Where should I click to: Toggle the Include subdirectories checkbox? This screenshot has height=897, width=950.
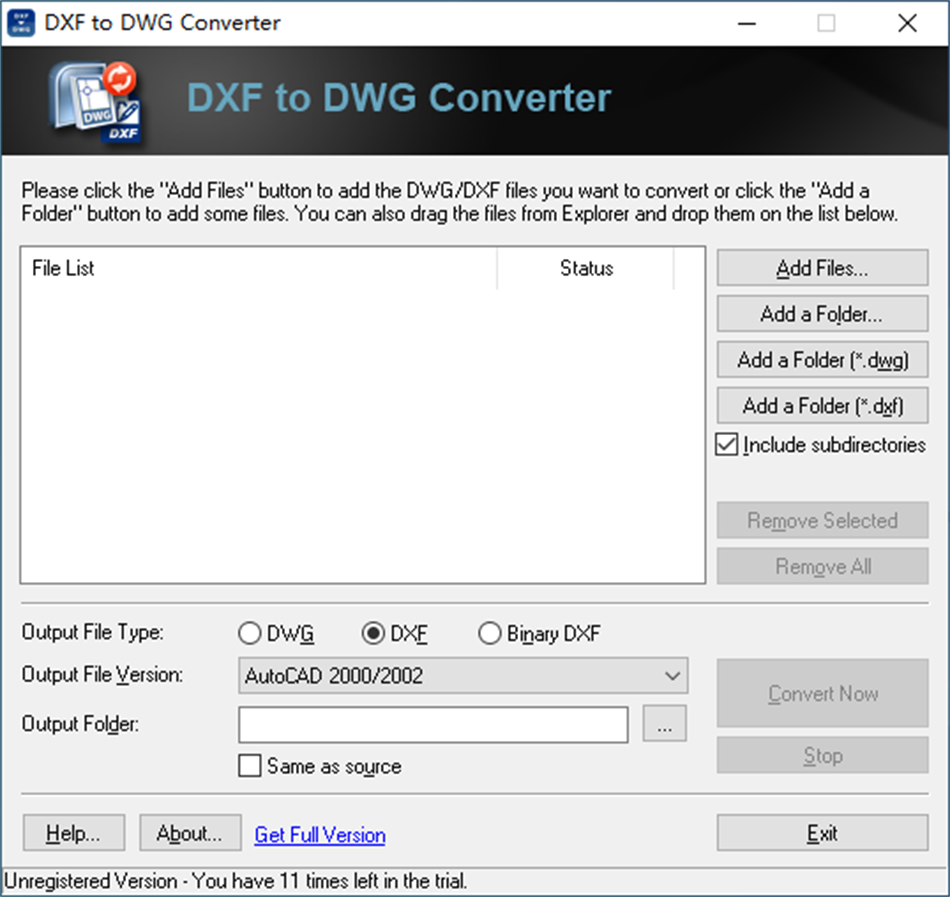click(727, 444)
